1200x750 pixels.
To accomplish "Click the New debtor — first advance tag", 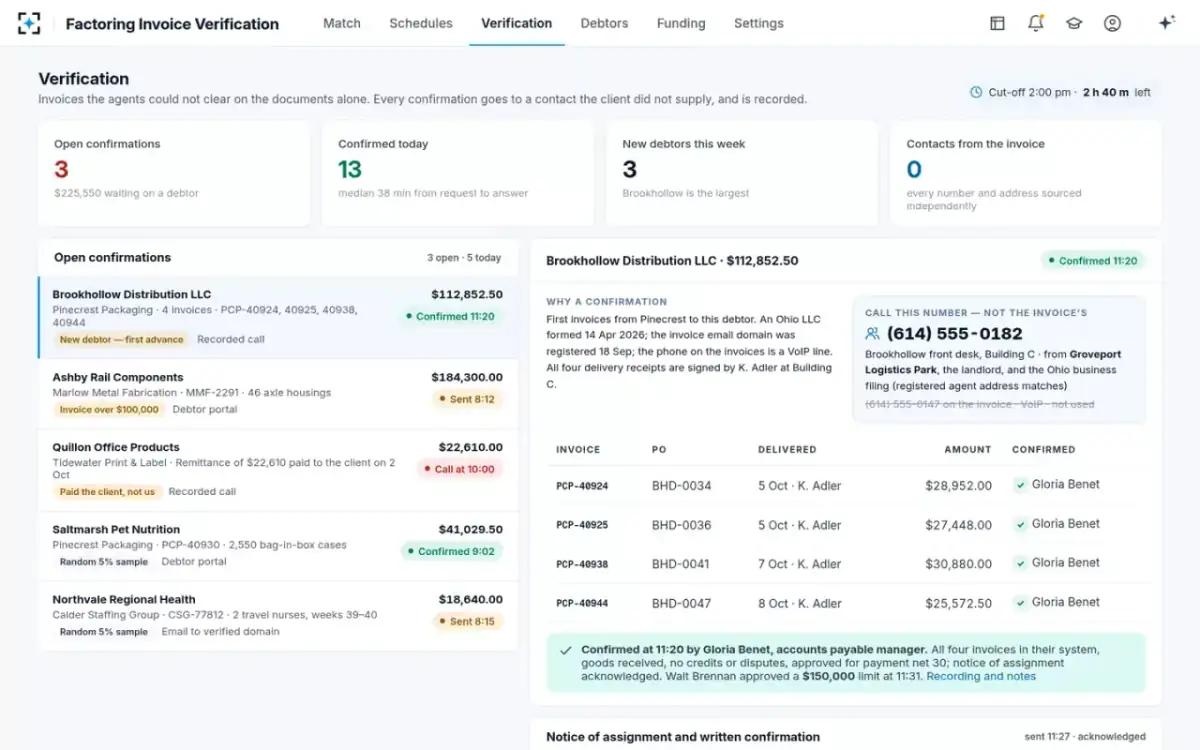I will pos(121,340).
